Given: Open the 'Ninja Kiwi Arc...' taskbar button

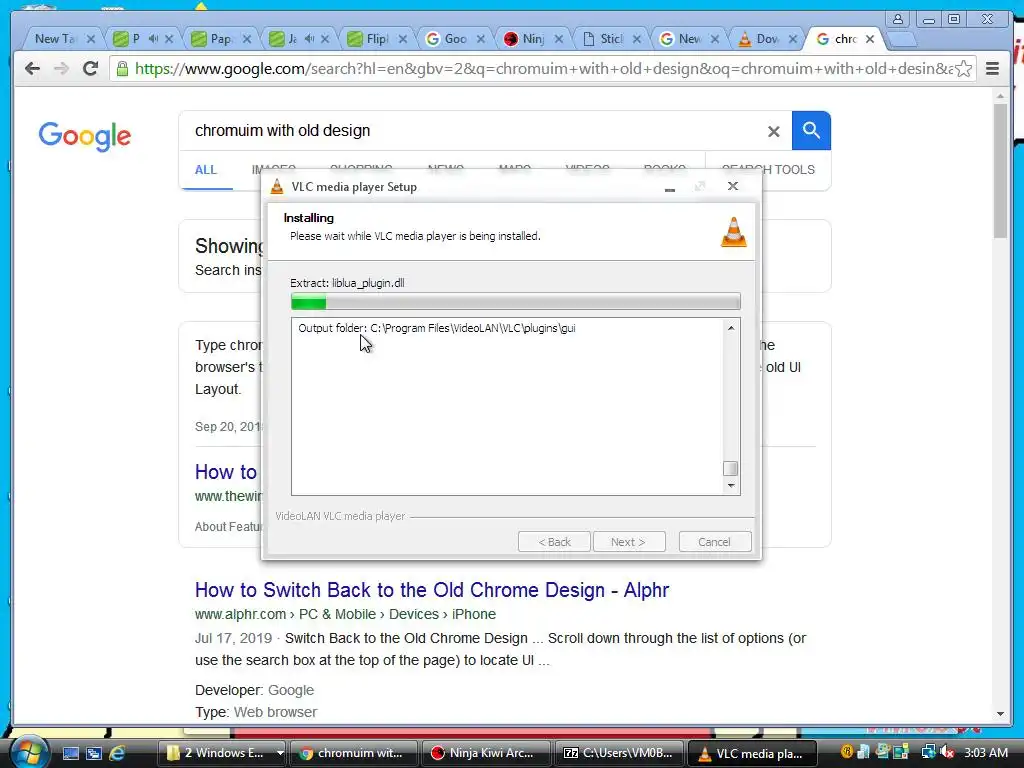Looking at the screenshot, I should 485,753.
